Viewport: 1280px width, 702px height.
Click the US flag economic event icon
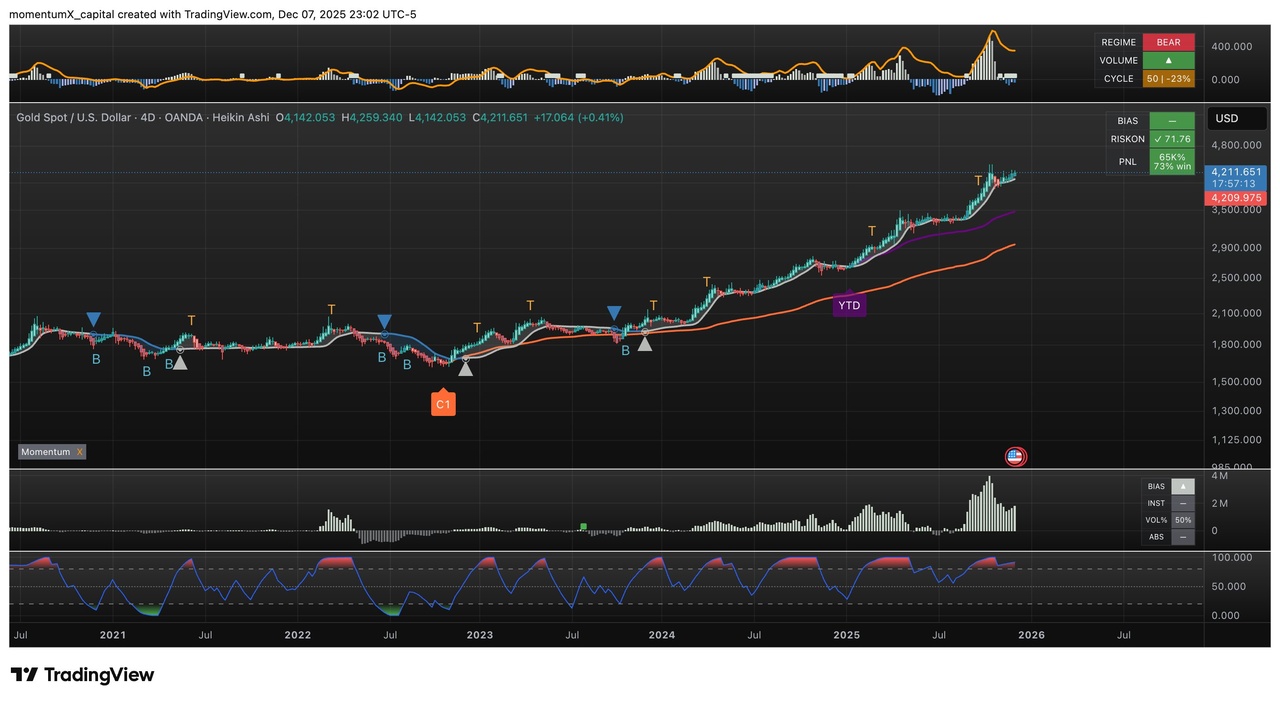(x=1015, y=457)
